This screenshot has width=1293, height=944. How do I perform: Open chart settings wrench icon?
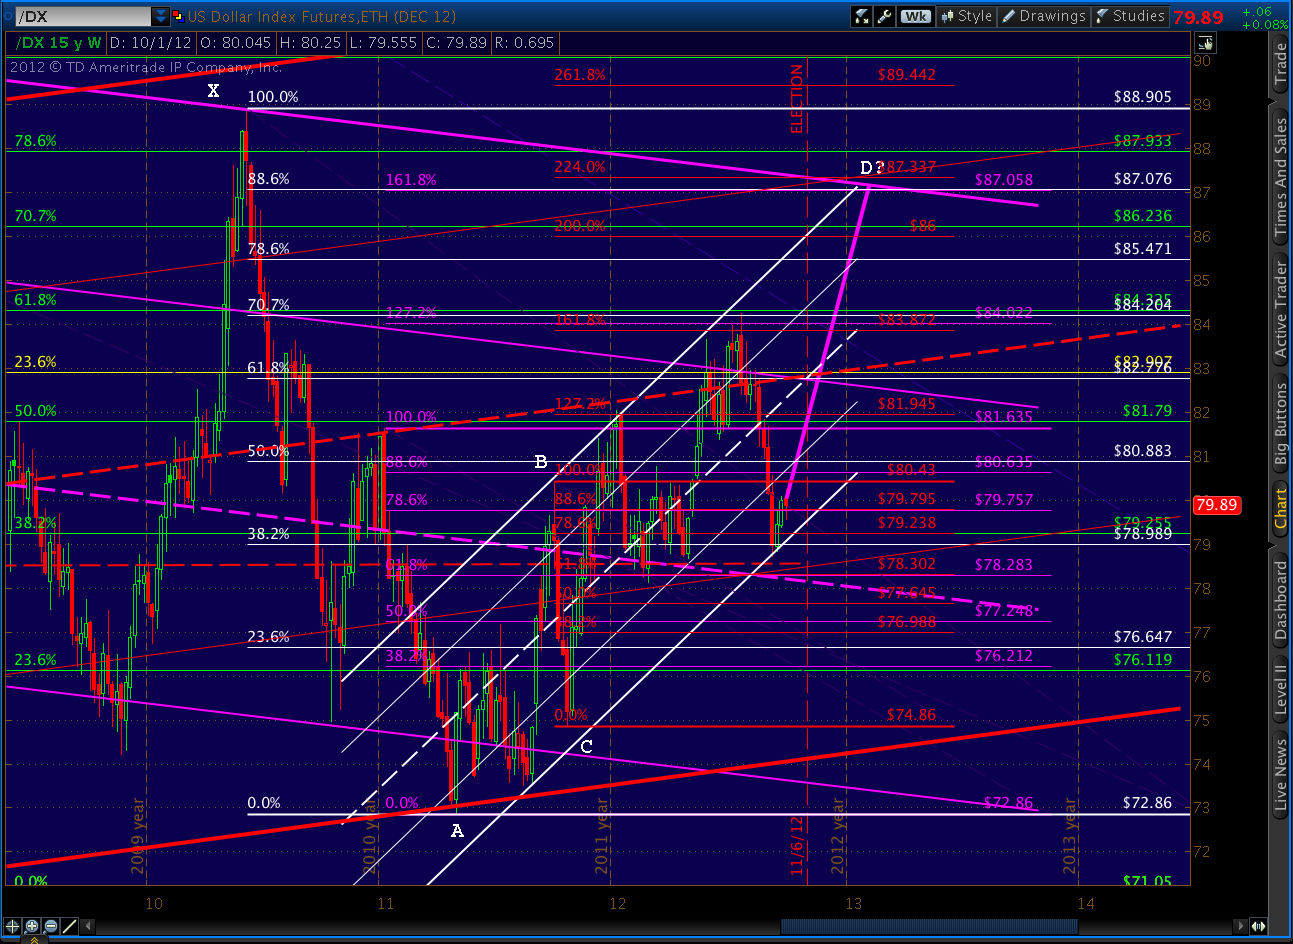(x=884, y=16)
